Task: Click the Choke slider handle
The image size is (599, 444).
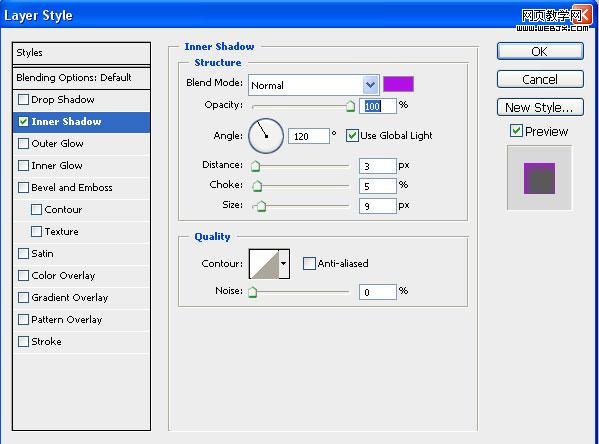Action: (x=257, y=186)
